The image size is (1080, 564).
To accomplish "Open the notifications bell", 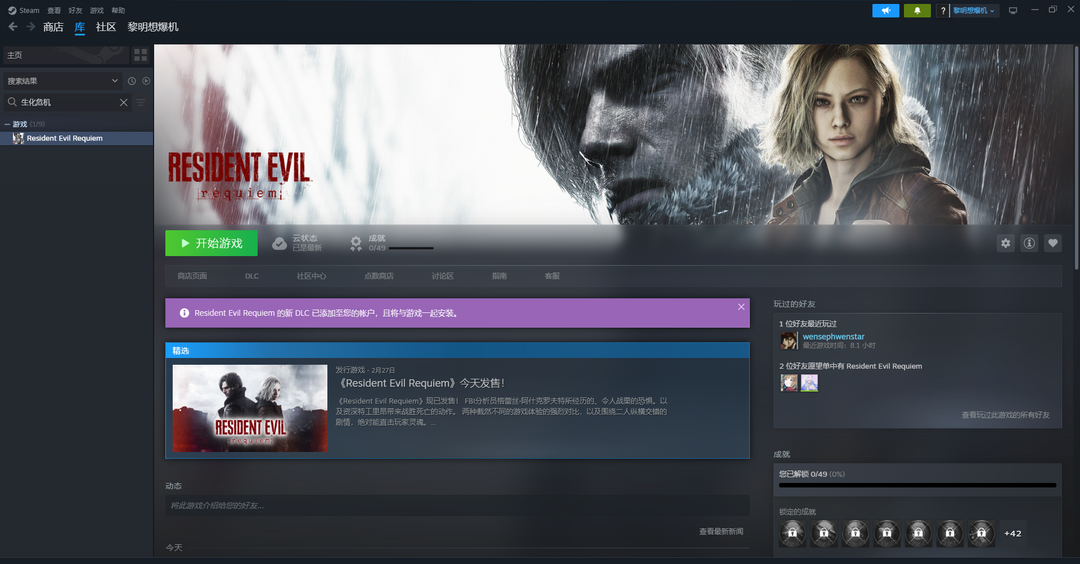I will [x=917, y=10].
